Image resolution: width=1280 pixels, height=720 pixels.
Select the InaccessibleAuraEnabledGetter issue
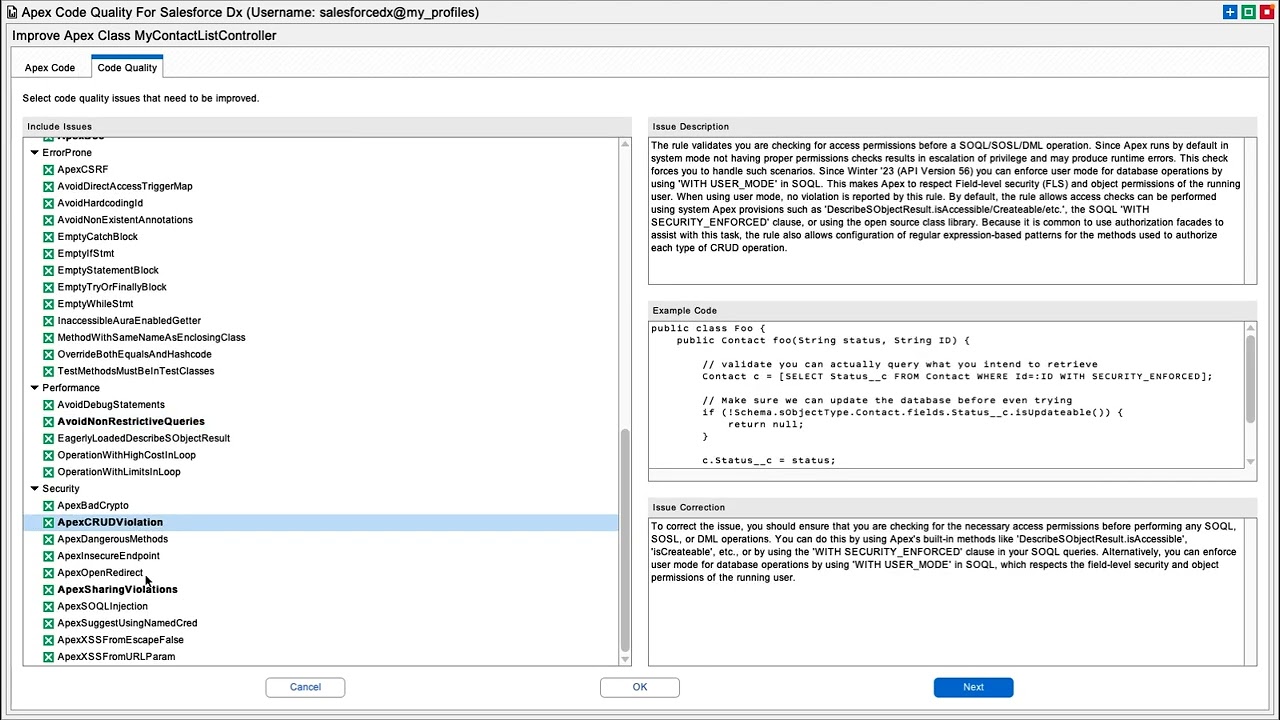[129, 321]
